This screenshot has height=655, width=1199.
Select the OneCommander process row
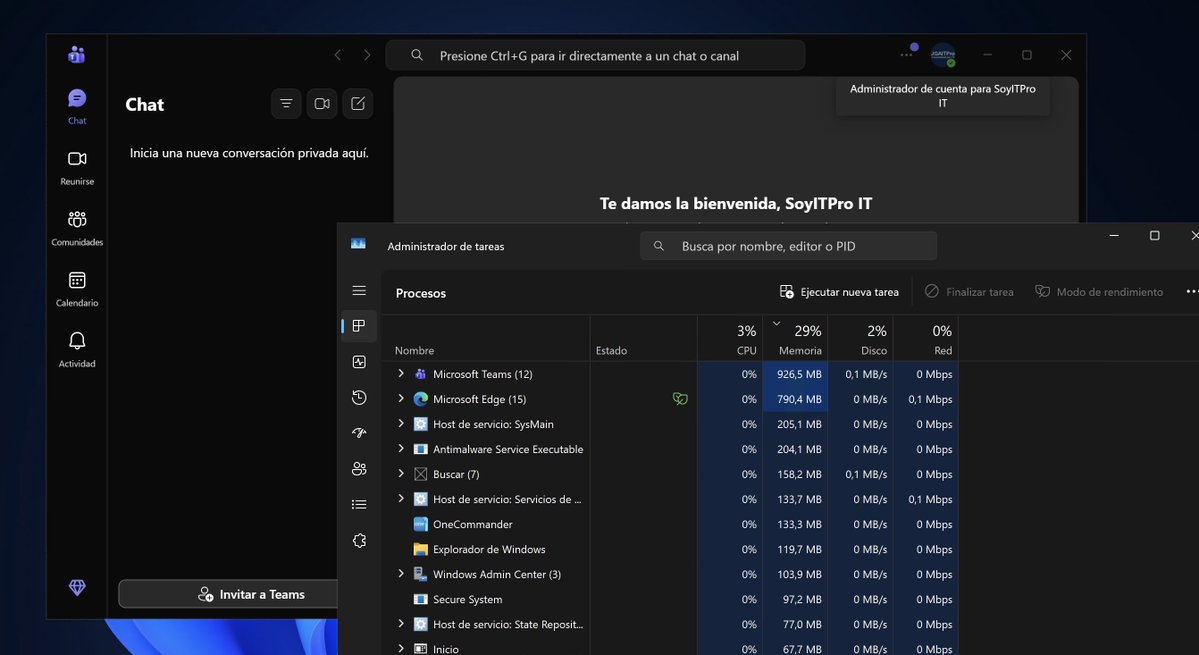tap(669, 524)
